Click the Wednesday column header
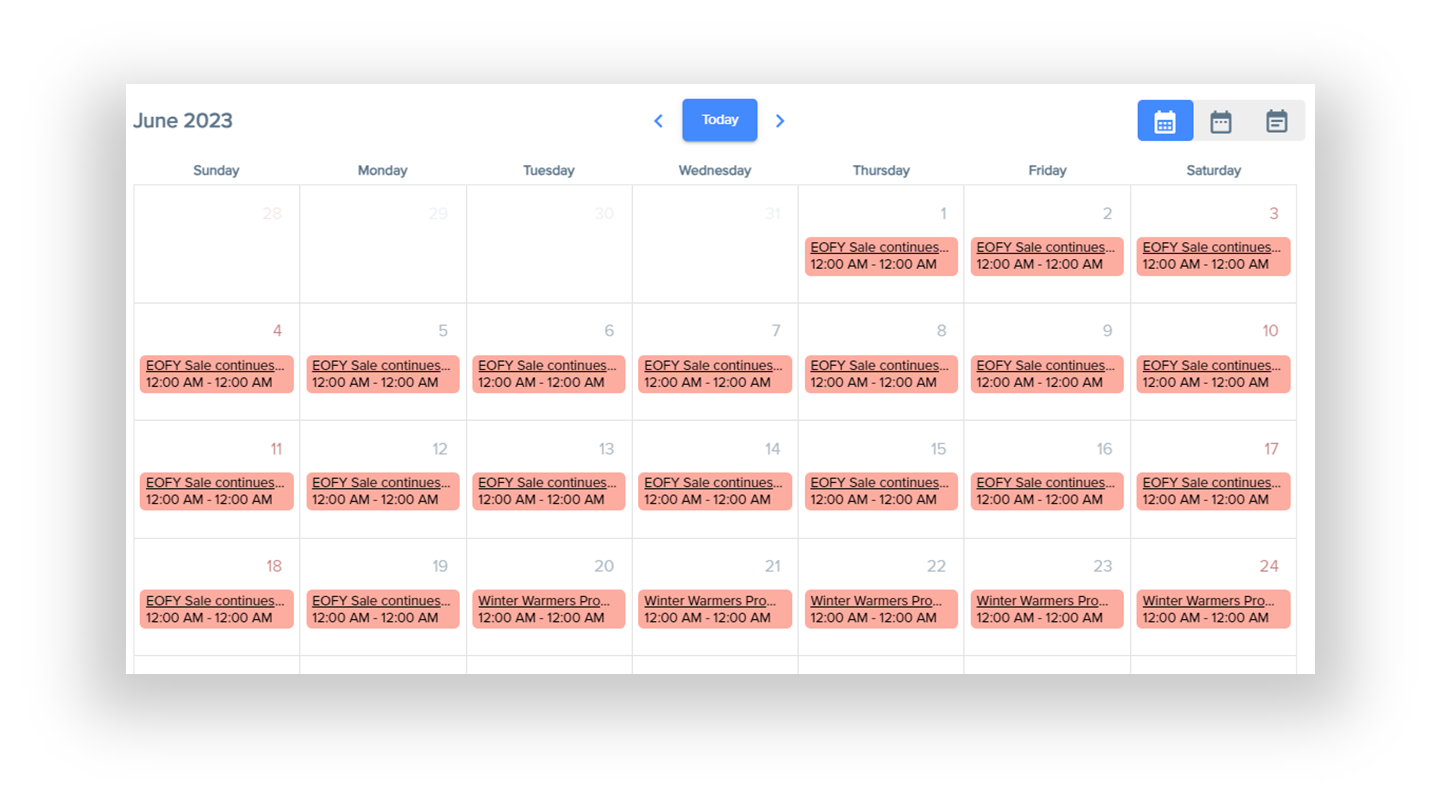Screen dimensions: 1441x806 [x=714, y=171]
